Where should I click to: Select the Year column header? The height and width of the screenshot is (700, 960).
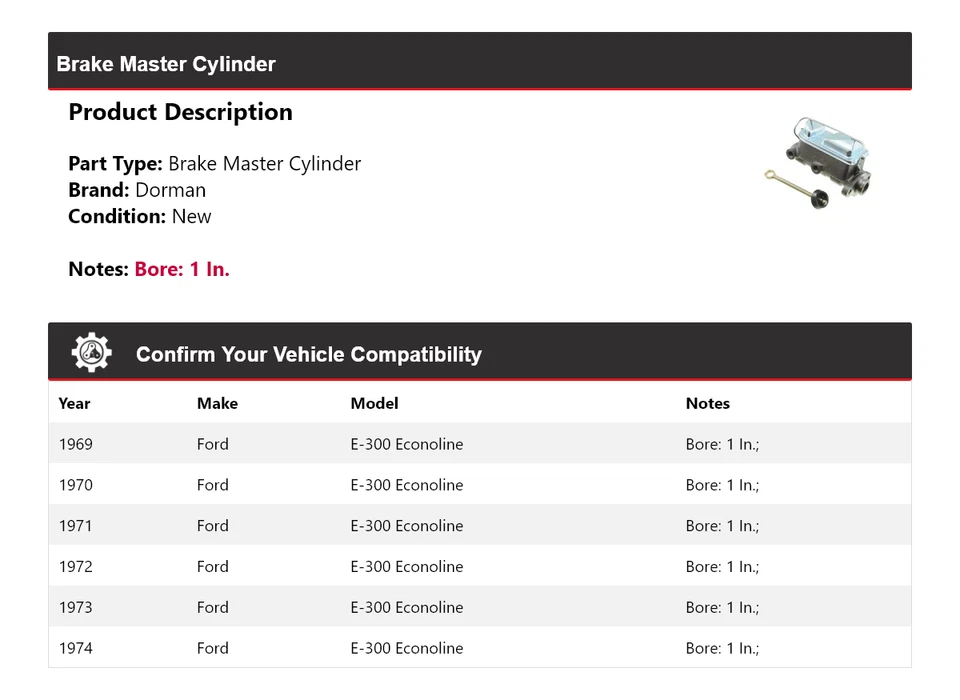[74, 403]
